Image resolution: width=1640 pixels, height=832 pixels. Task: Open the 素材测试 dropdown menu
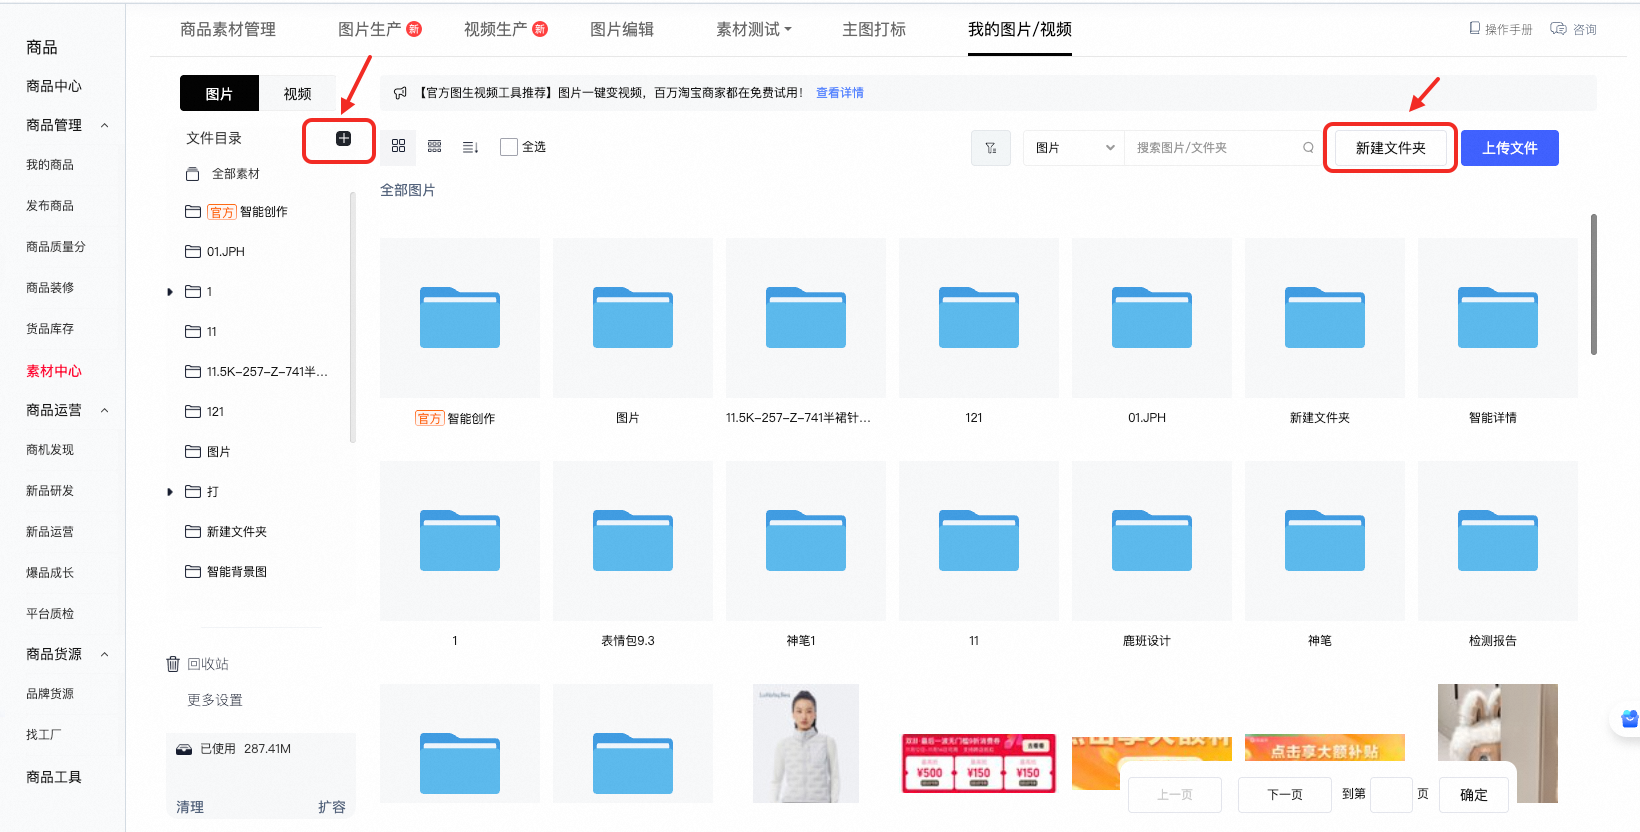[754, 30]
